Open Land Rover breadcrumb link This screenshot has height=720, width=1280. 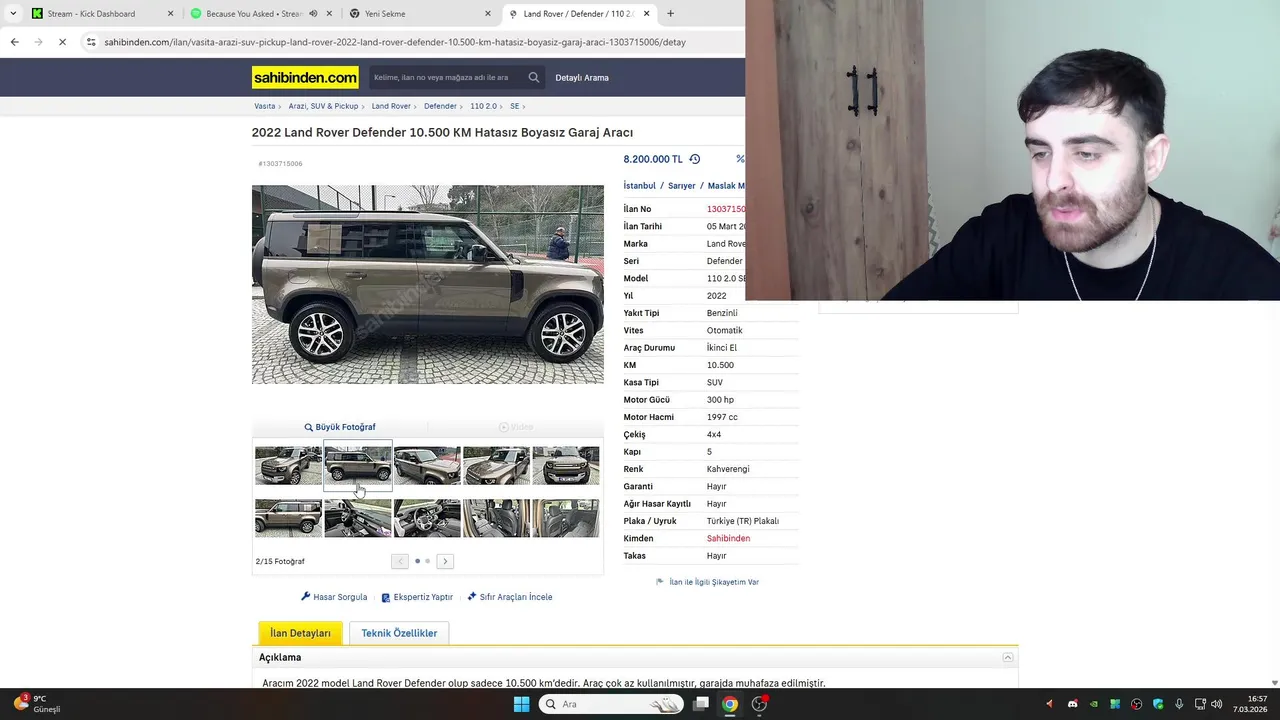point(391,106)
